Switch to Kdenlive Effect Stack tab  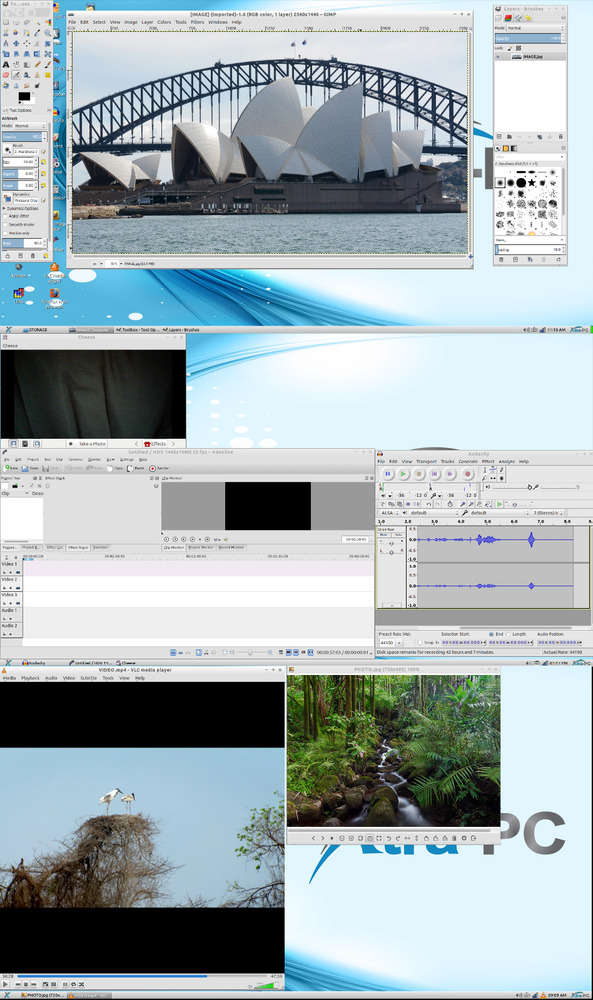pos(78,547)
